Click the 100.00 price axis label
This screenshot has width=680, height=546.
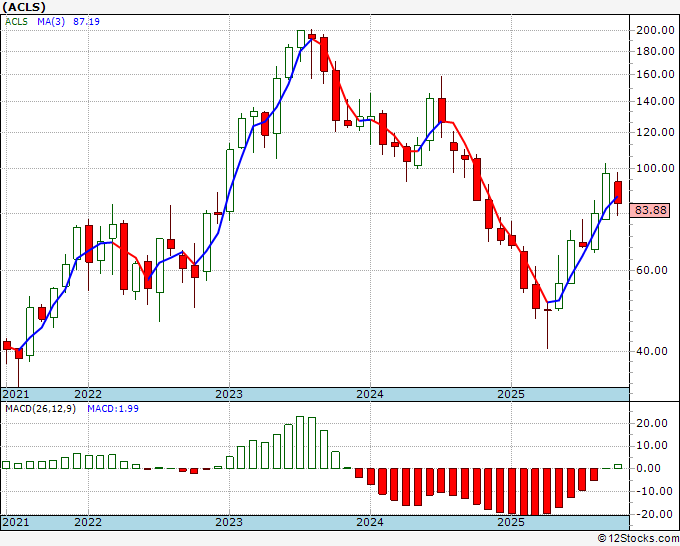tap(655, 168)
